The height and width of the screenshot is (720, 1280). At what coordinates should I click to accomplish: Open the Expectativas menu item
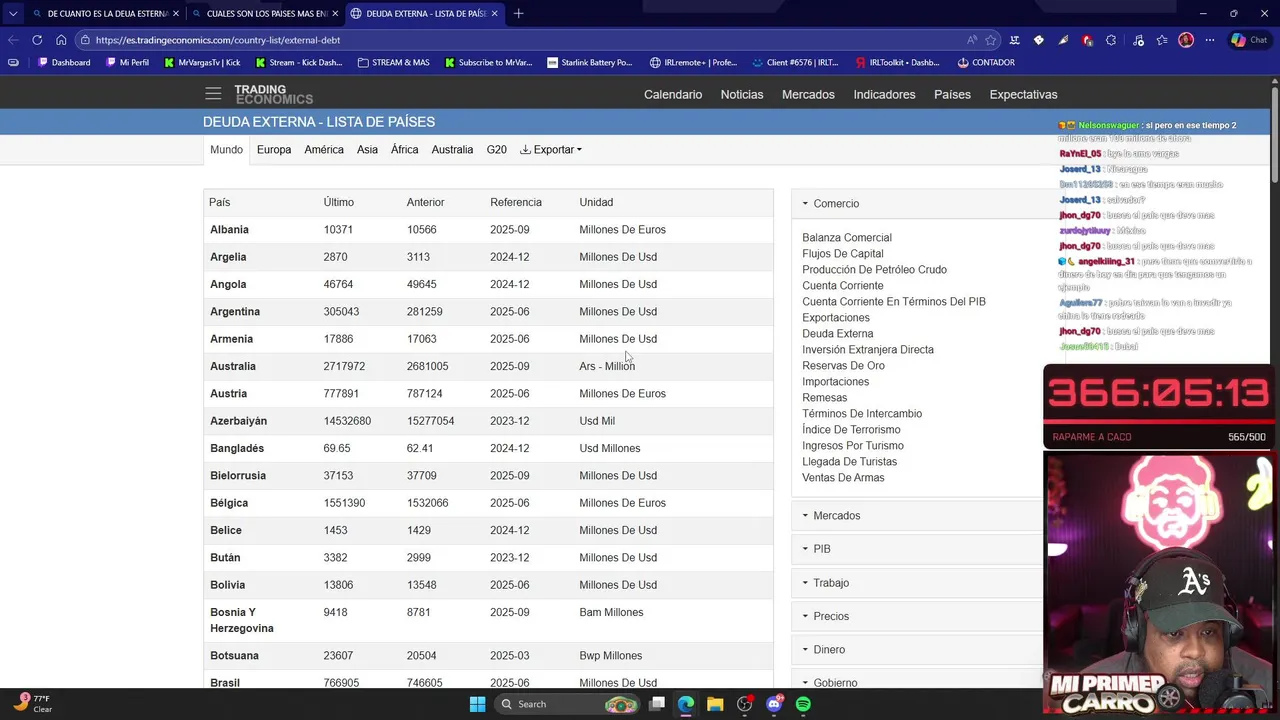coord(1023,94)
